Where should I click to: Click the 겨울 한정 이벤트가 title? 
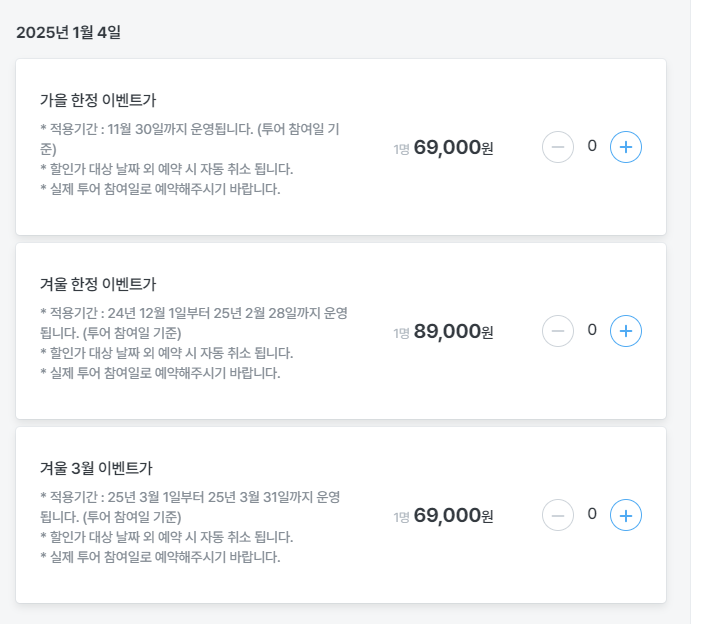click(x=98, y=284)
